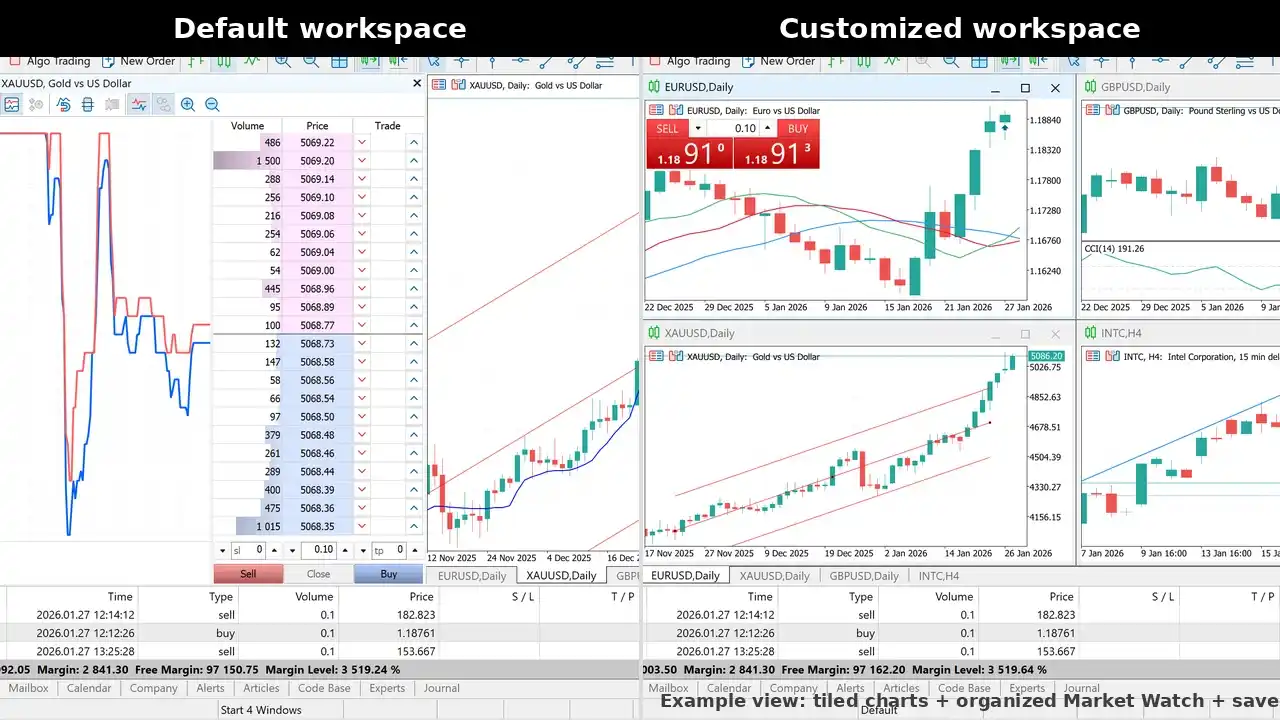1280x720 pixels.
Task: Expand sell dropdown on the 5069.22 row
Action: (362, 143)
